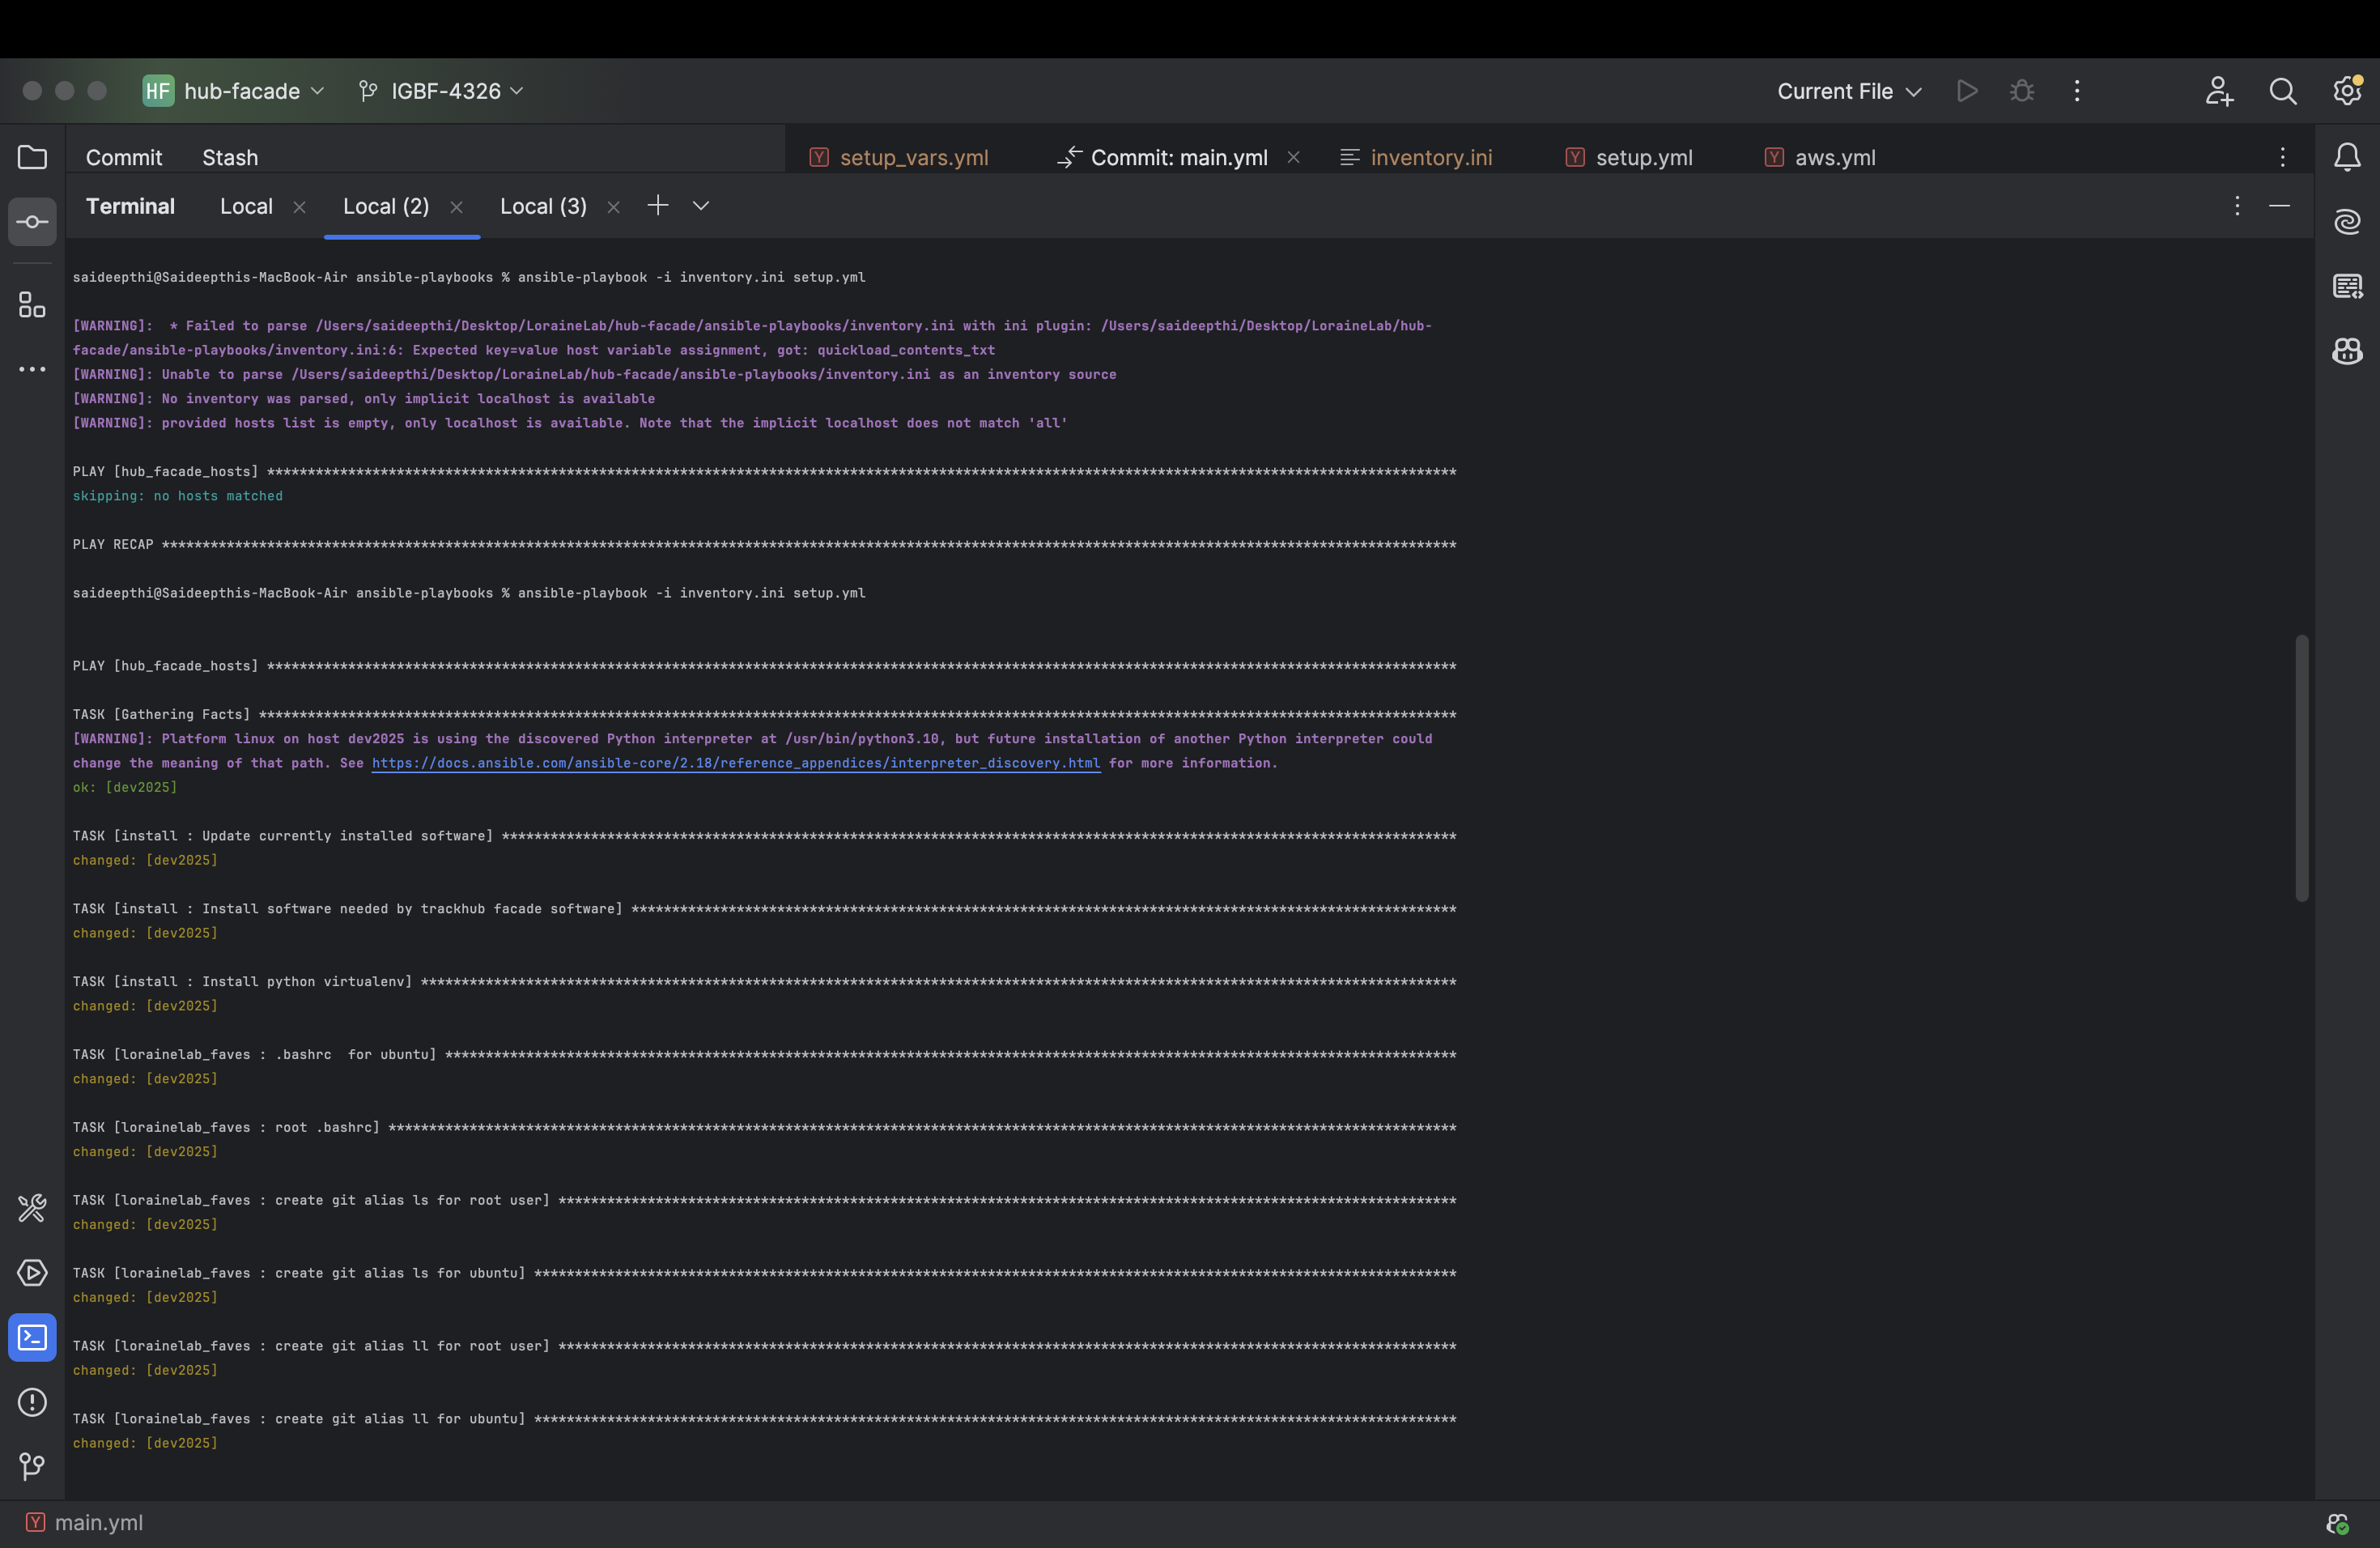Open the Commit tool window icon
This screenshot has width=2380, height=1548.
32,222
